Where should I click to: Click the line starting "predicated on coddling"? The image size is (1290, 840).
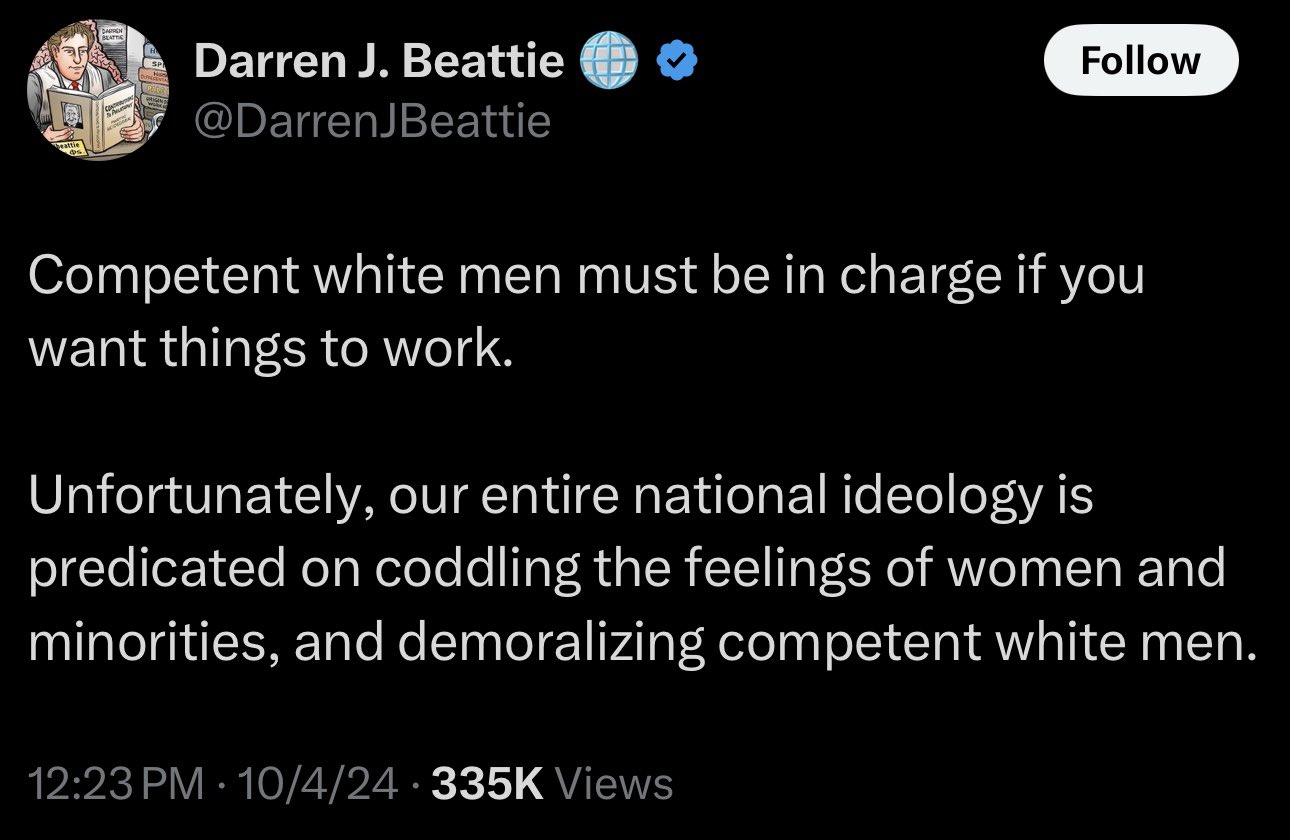627,570
